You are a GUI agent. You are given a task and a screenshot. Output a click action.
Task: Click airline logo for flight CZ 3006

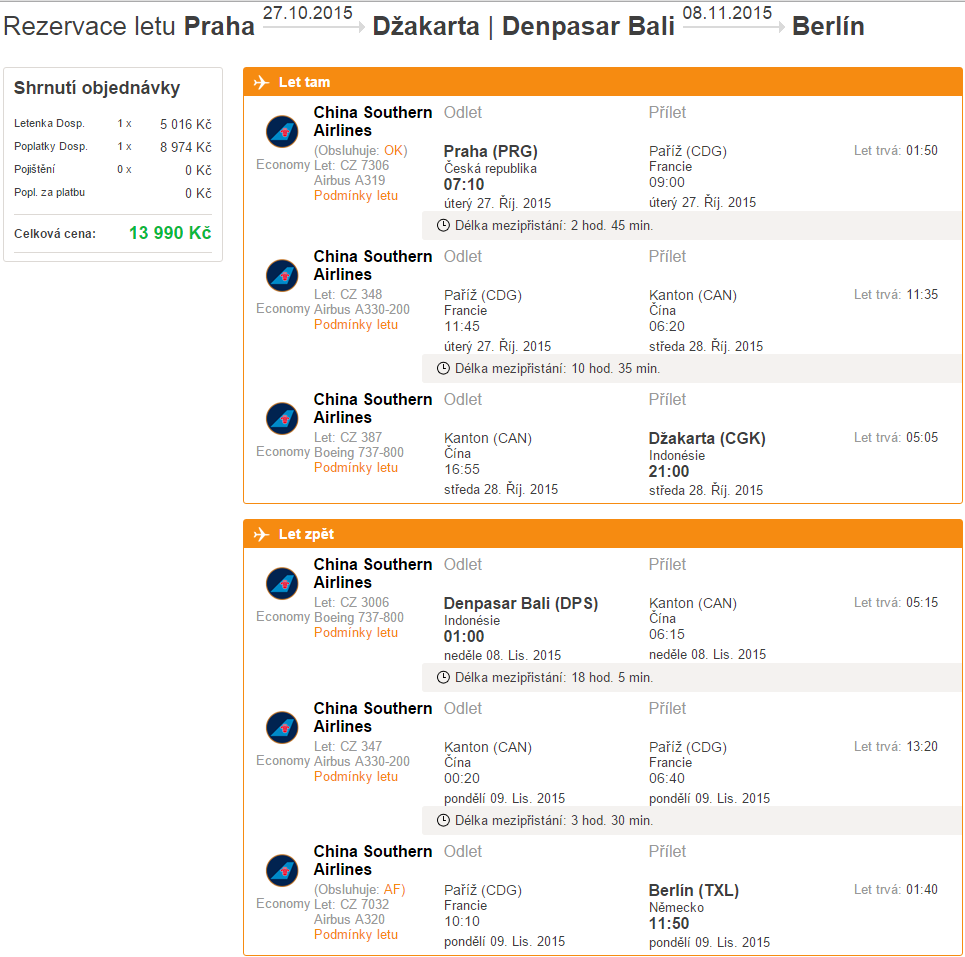pos(282,583)
